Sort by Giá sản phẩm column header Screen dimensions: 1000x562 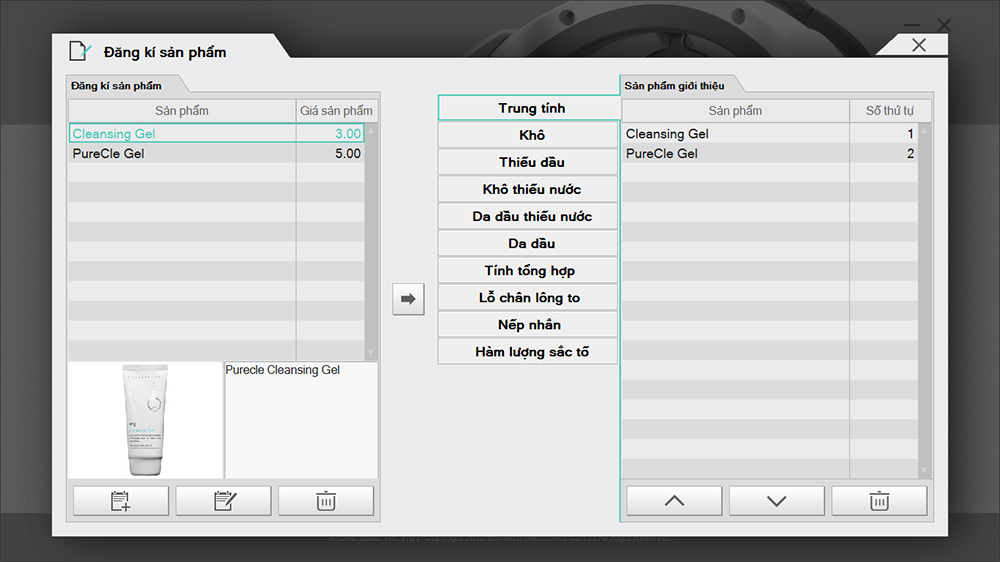[x=336, y=111]
